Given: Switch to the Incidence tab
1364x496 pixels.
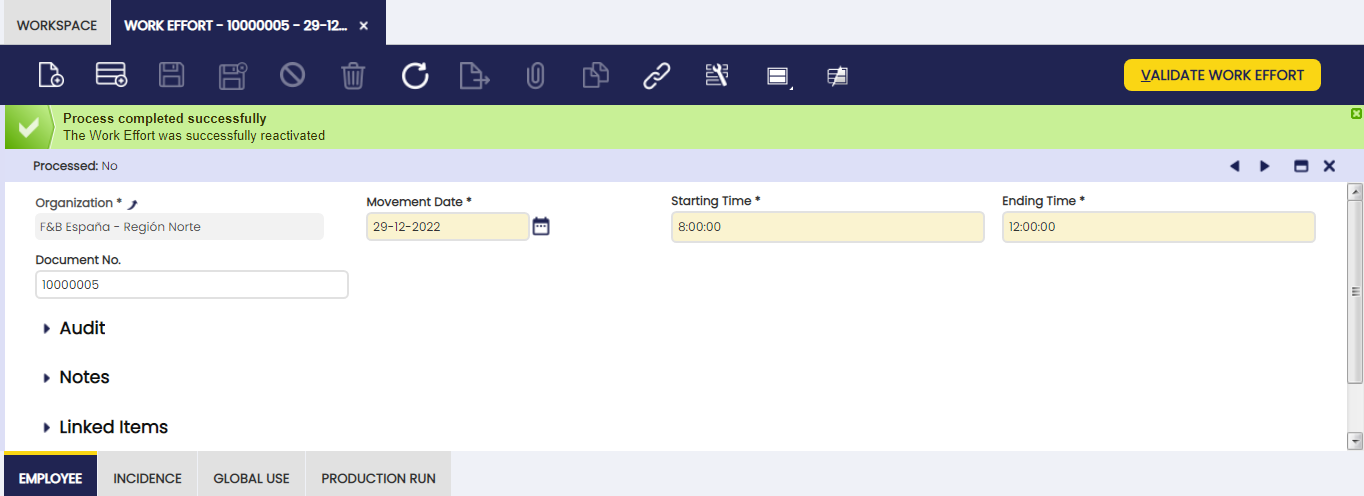Looking at the screenshot, I should 147,478.
